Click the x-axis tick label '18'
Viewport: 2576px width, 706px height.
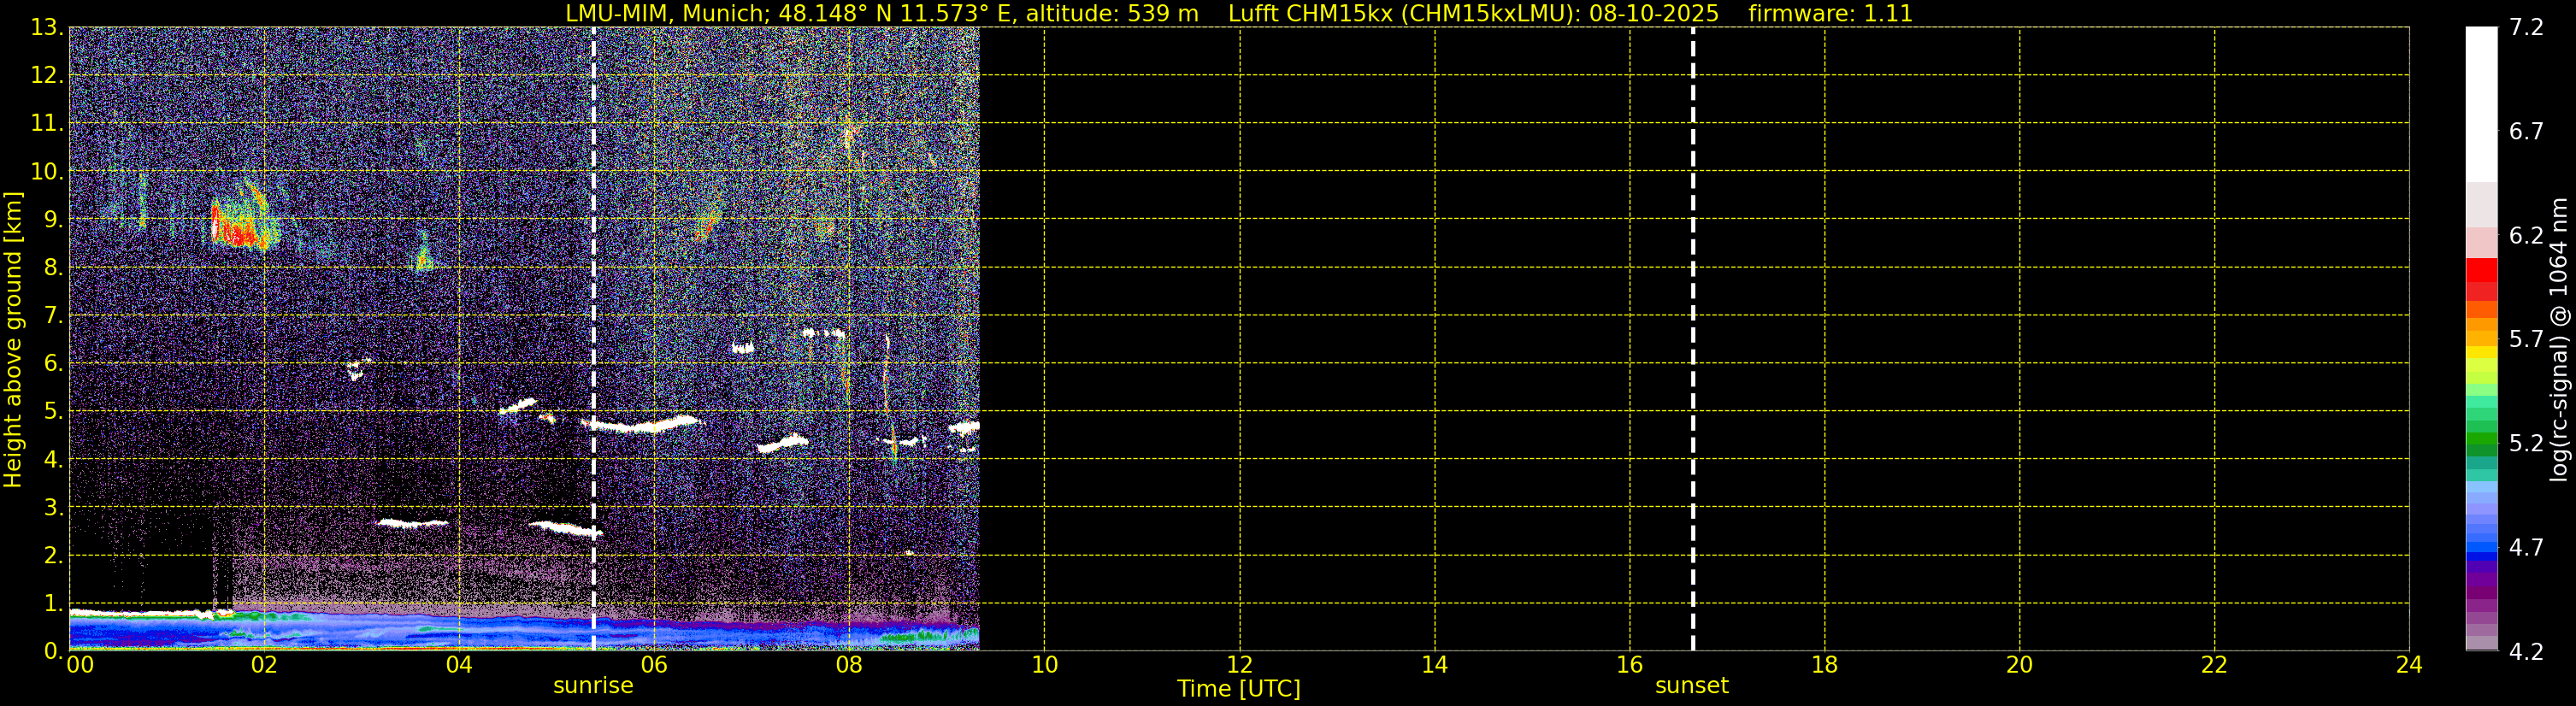1824,665
